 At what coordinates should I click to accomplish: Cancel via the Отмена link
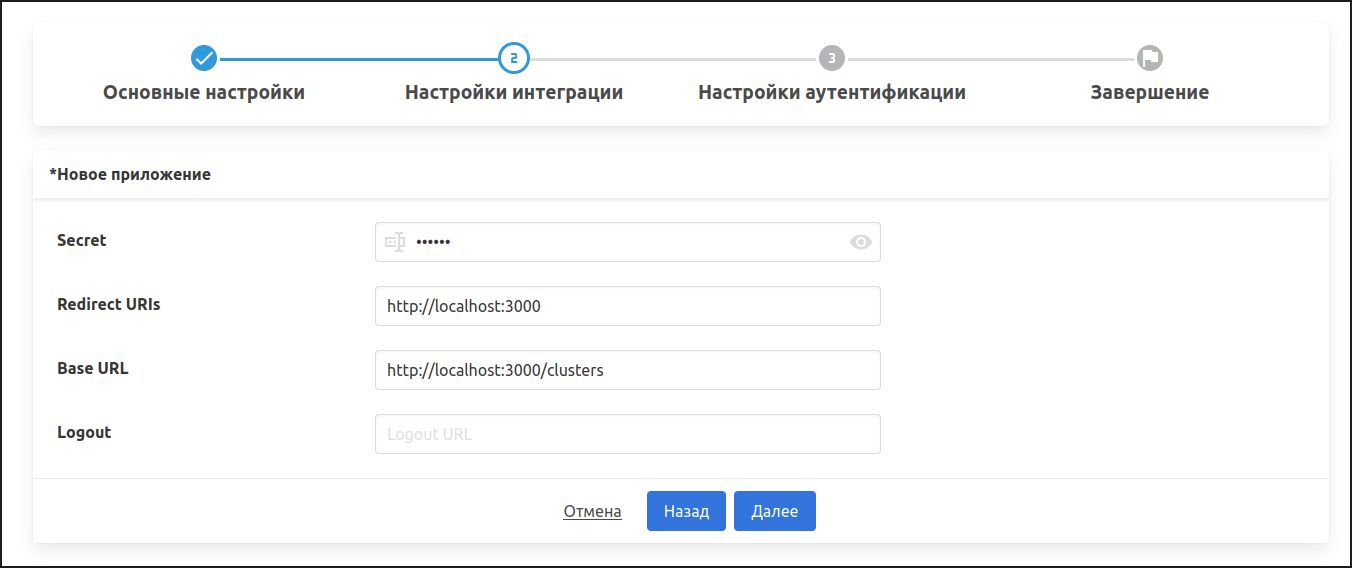(592, 511)
